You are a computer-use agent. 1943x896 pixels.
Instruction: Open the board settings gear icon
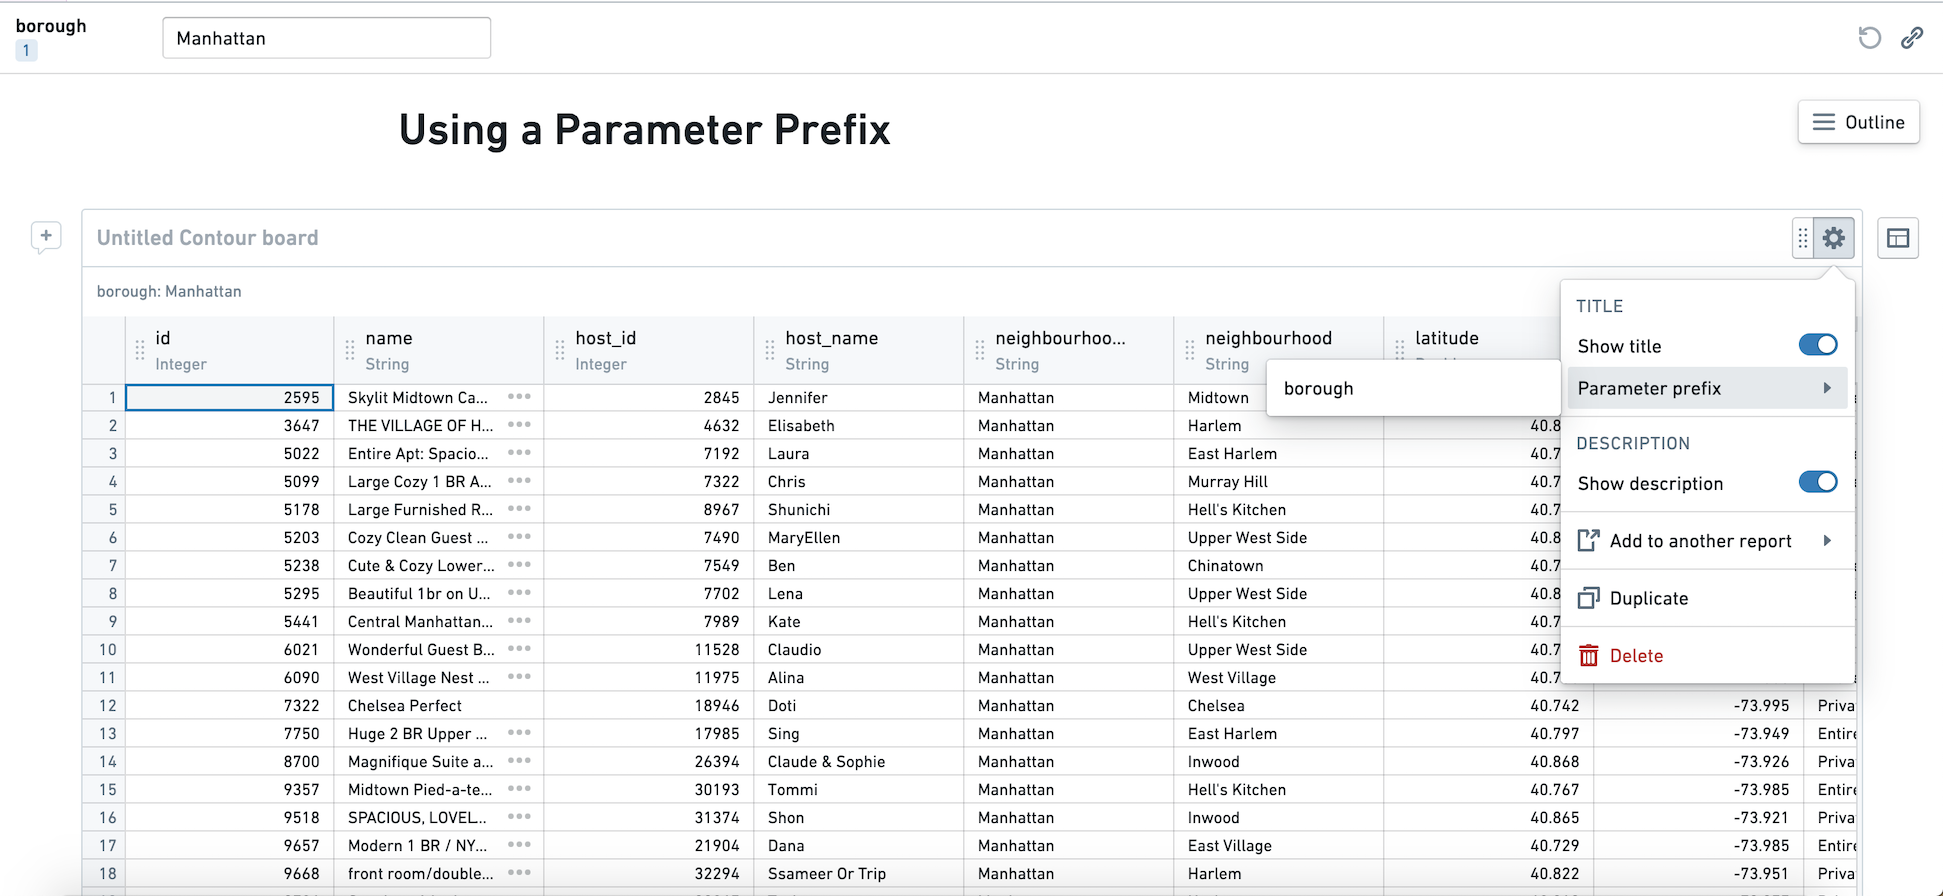pos(1834,238)
